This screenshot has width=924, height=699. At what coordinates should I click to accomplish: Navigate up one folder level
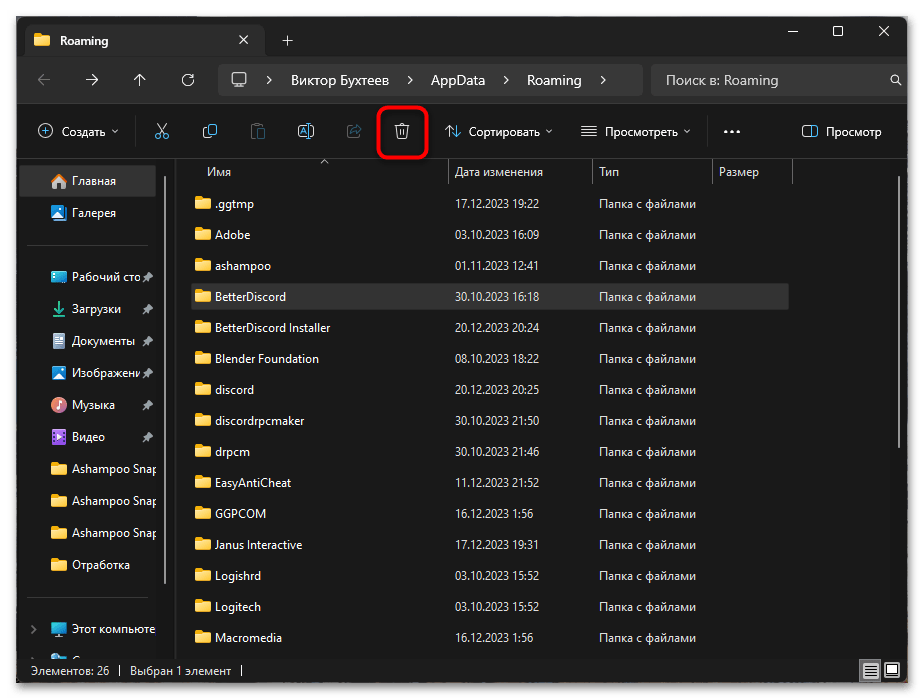click(x=140, y=80)
